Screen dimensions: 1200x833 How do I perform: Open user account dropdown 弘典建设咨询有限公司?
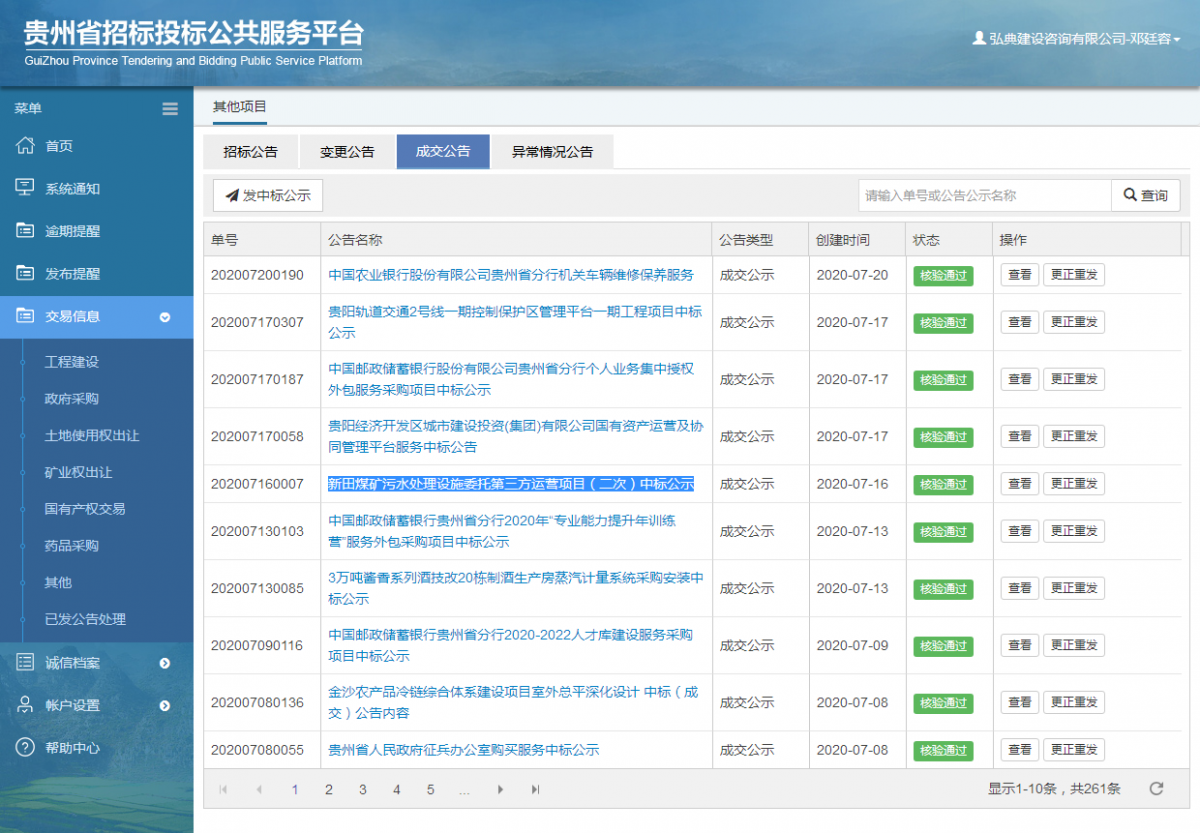click(x=1076, y=38)
